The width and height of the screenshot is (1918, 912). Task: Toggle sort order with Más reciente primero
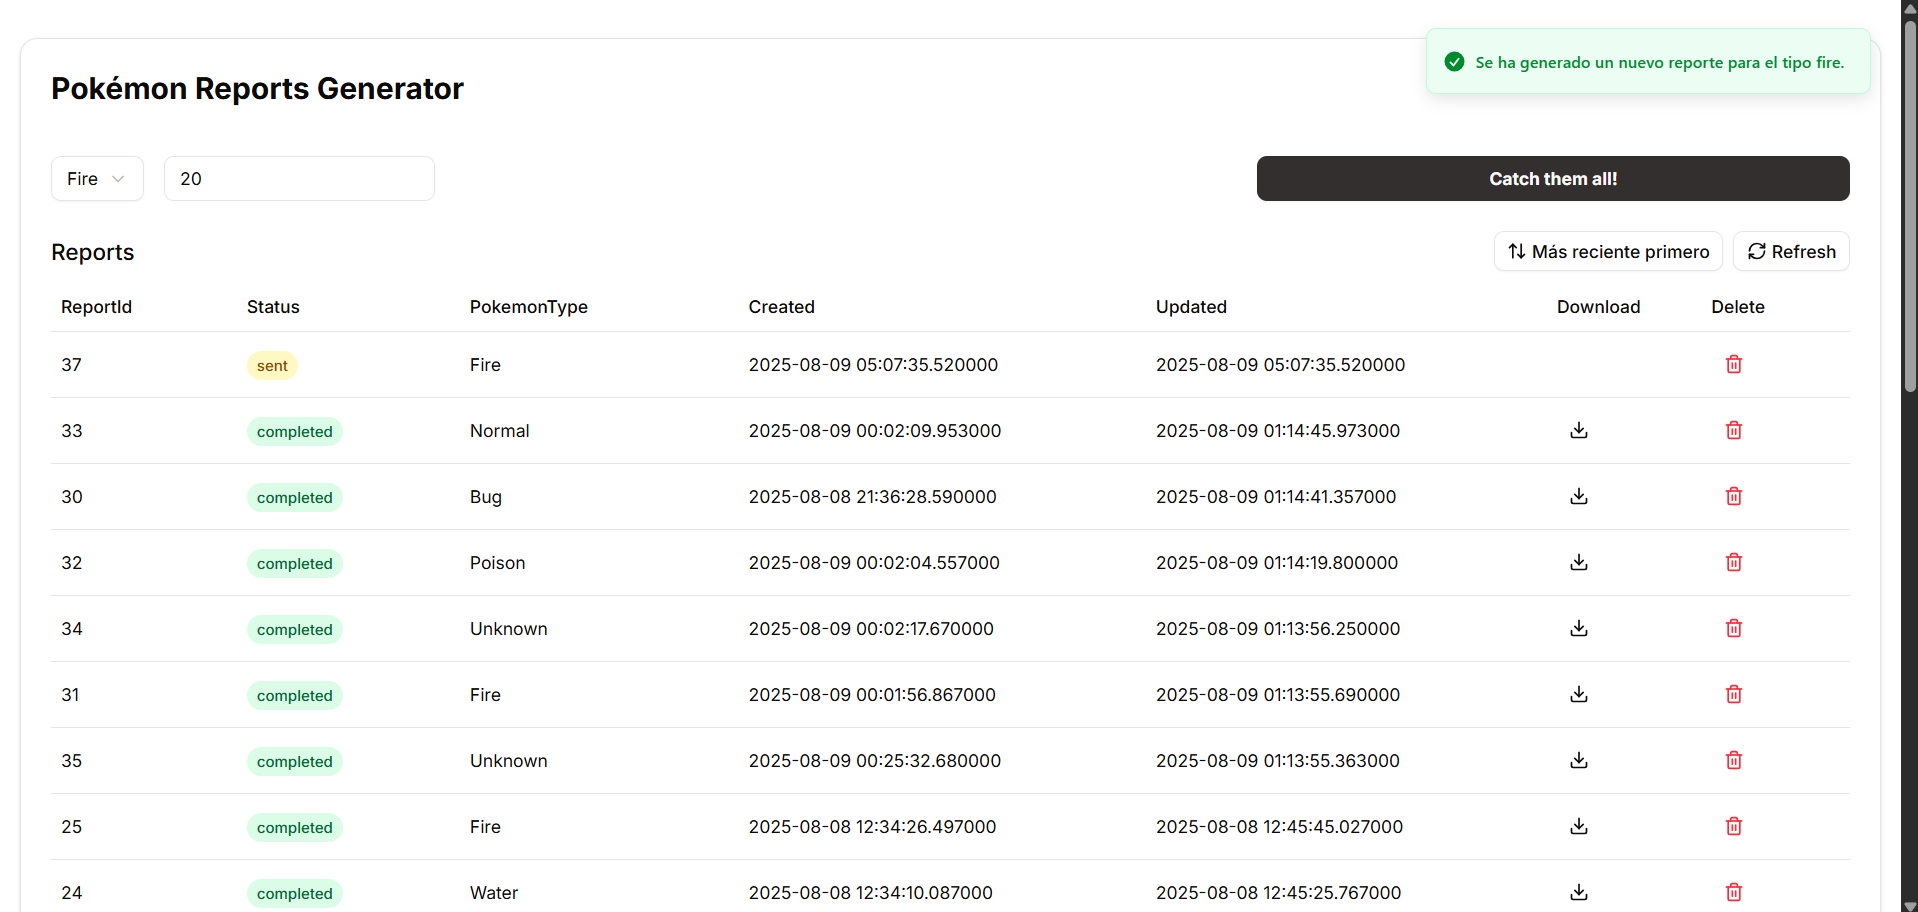click(1620, 251)
